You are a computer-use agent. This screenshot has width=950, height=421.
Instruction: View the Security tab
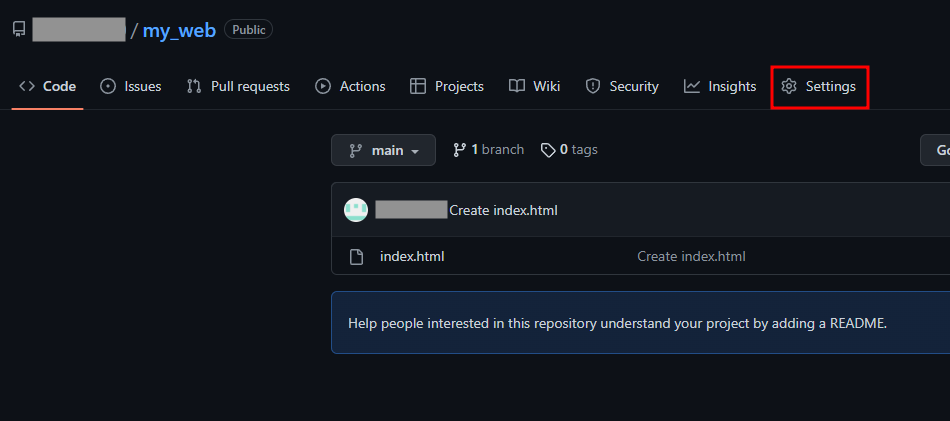coord(622,87)
